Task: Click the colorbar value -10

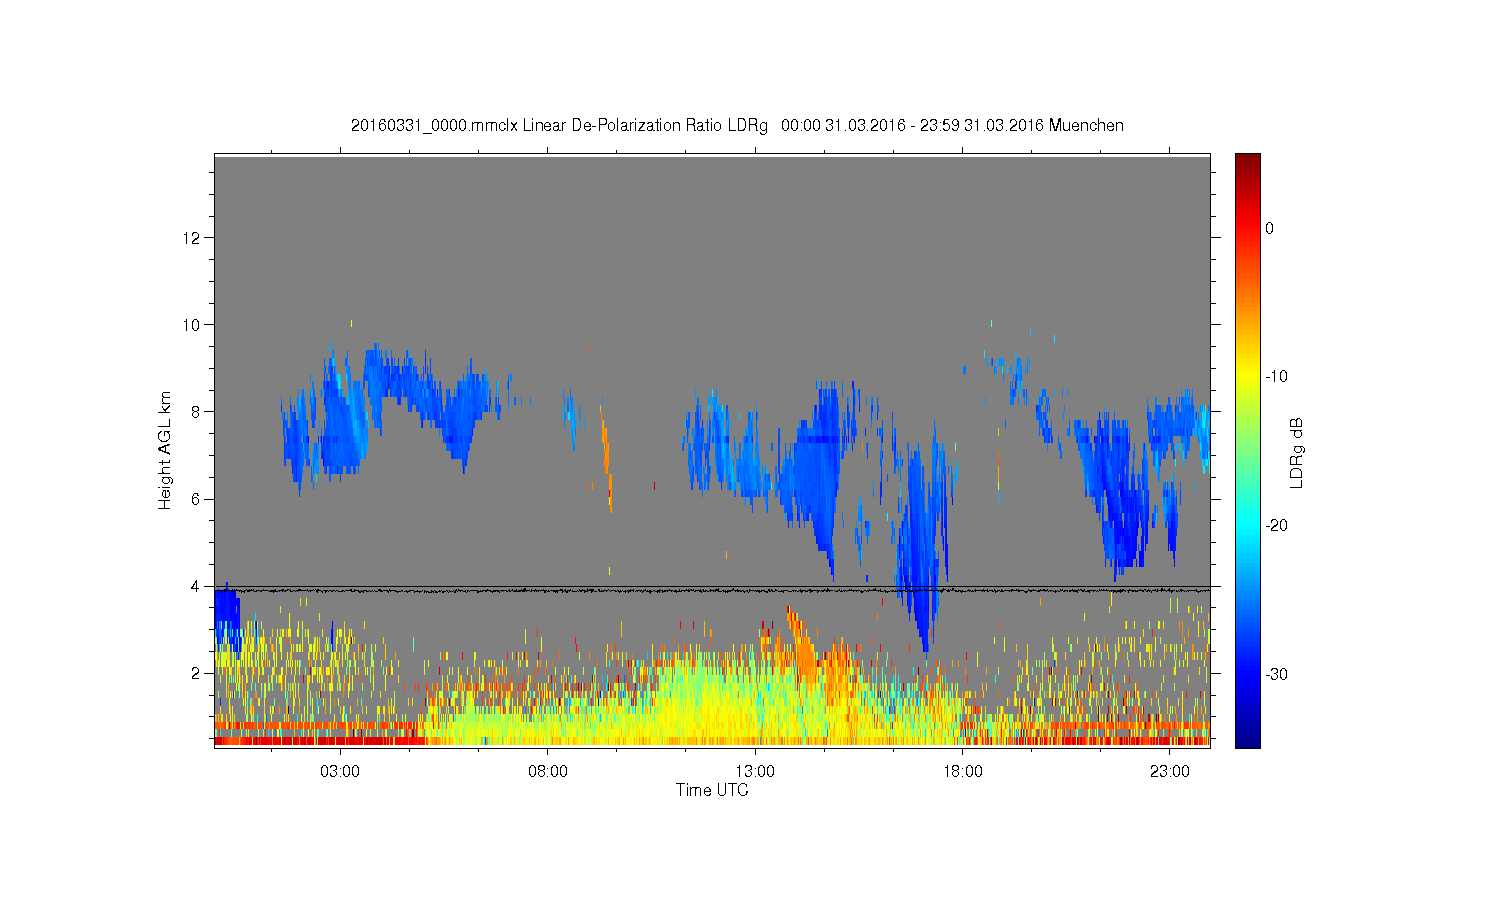Action: 1276,377
